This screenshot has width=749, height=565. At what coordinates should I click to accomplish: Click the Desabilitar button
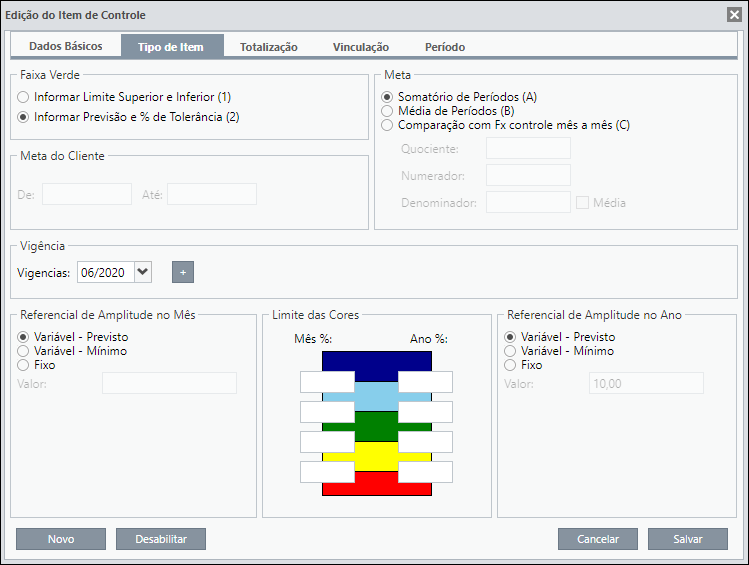click(x=161, y=539)
